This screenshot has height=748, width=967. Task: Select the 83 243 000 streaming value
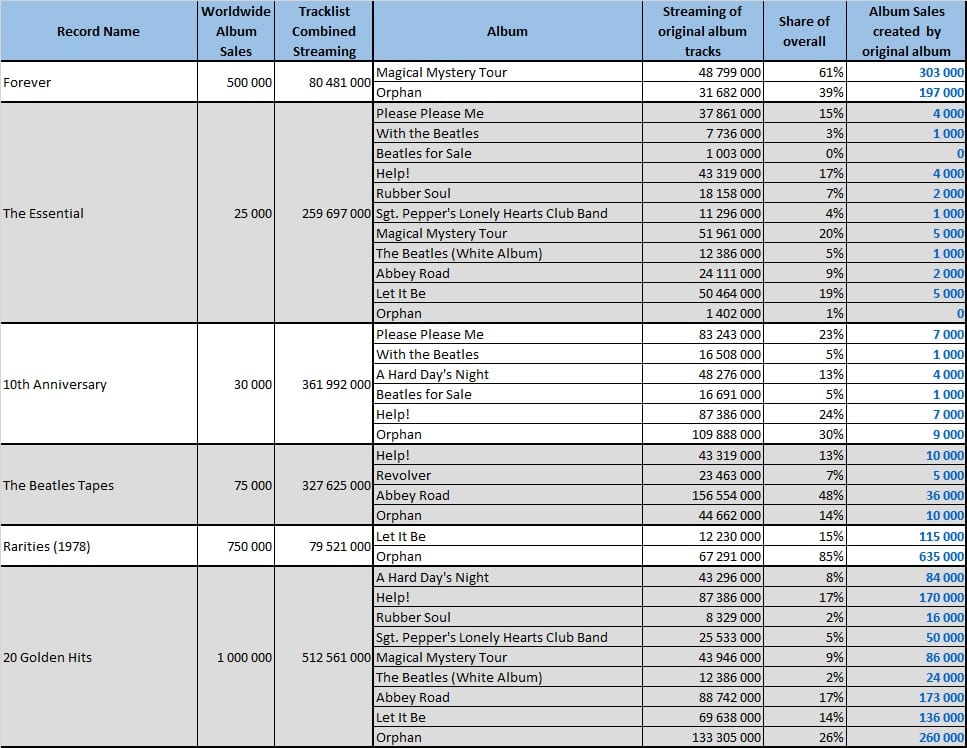(x=702, y=334)
